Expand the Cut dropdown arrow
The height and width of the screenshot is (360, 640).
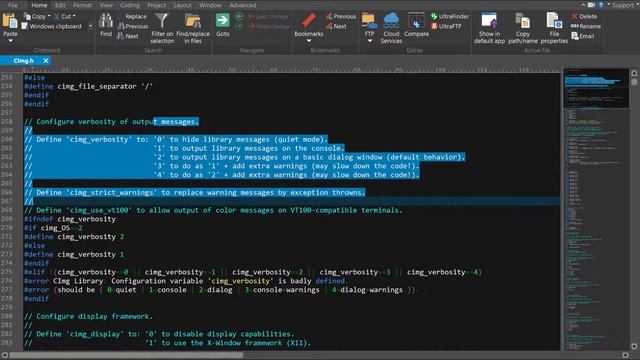(x=74, y=16)
